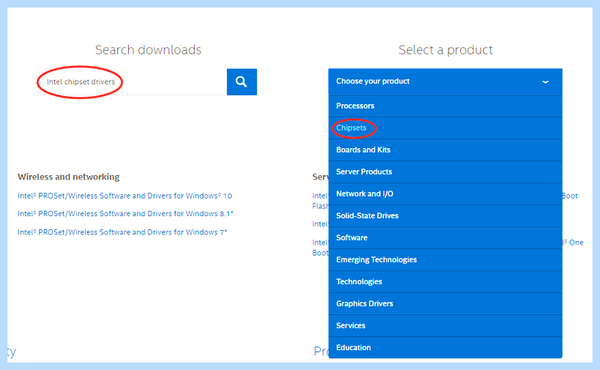This screenshot has height=370, width=600.
Task: Pick Solid-State Drives option
Action: pos(445,215)
